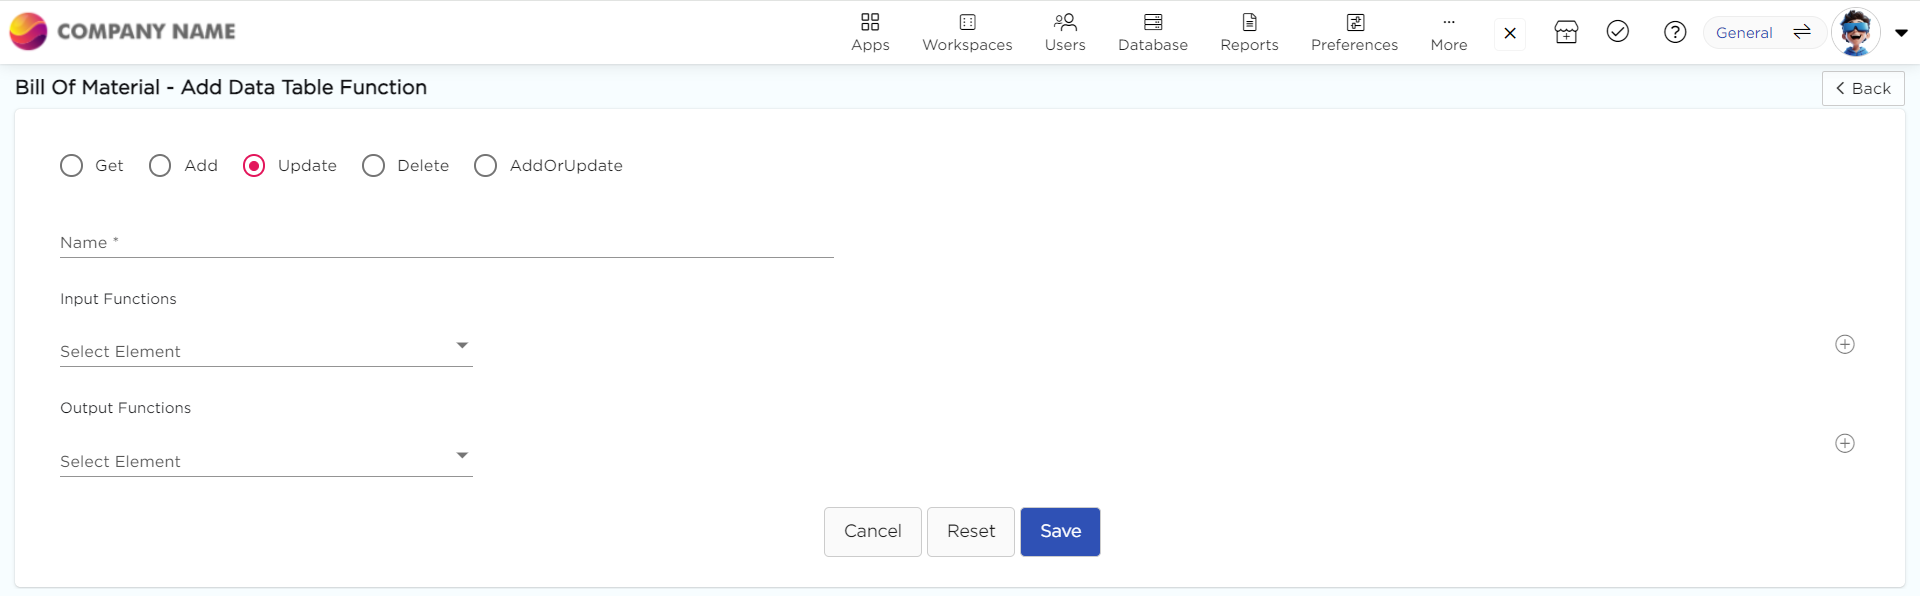Select the Delete radio button
This screenshot has width=1920, height=596.
[x=374, y=166]
